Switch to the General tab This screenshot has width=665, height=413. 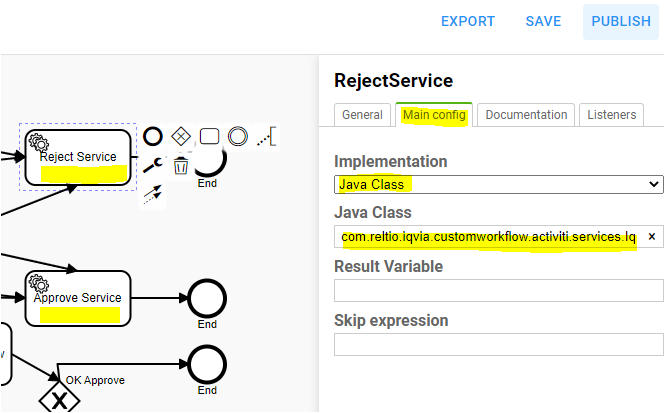(x=362, y=115)
